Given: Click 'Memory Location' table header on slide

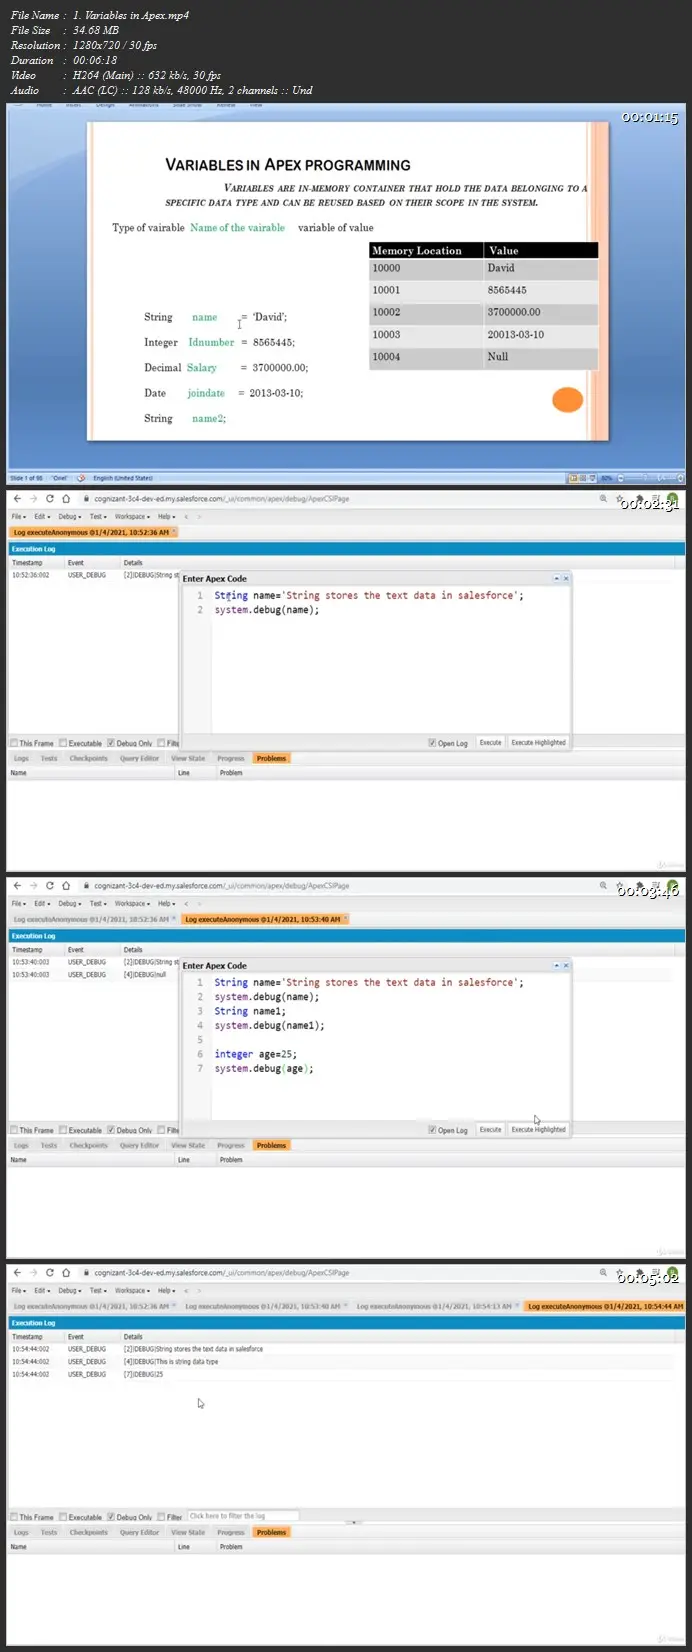Looking at the screenshot, I should 426,251.
